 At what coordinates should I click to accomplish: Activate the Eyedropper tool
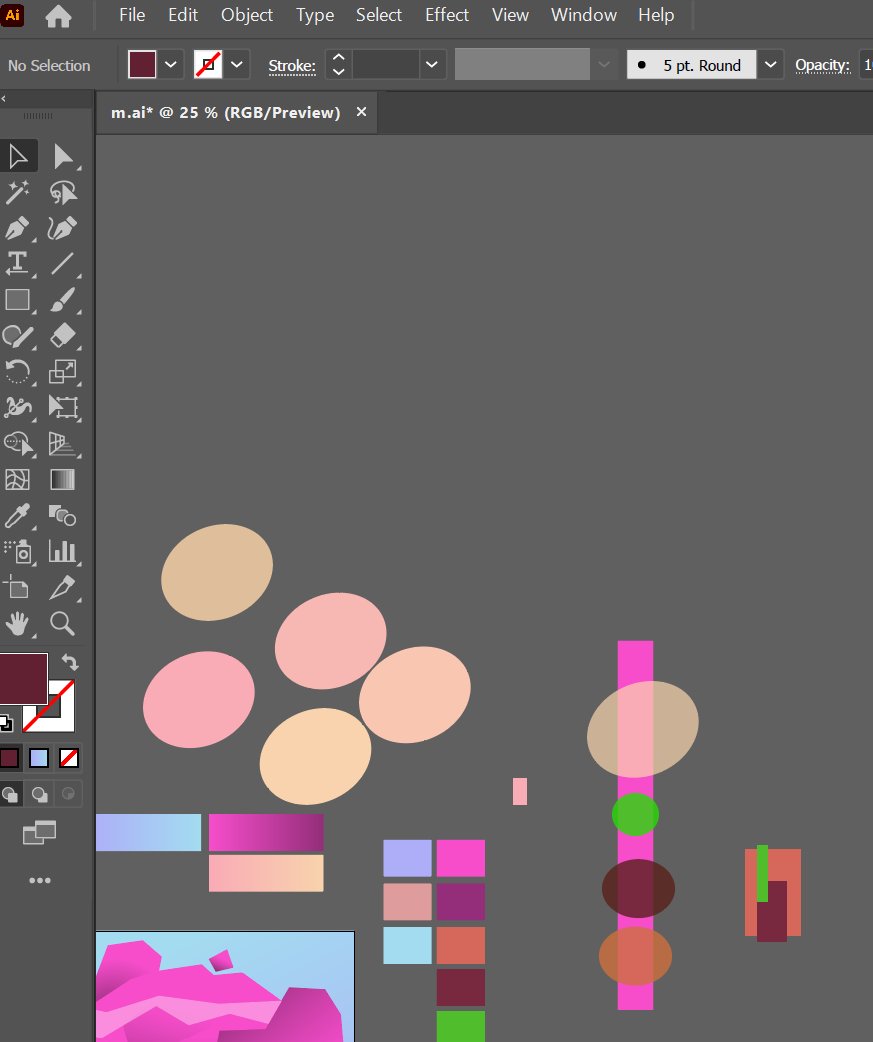[x=18, y=515]
